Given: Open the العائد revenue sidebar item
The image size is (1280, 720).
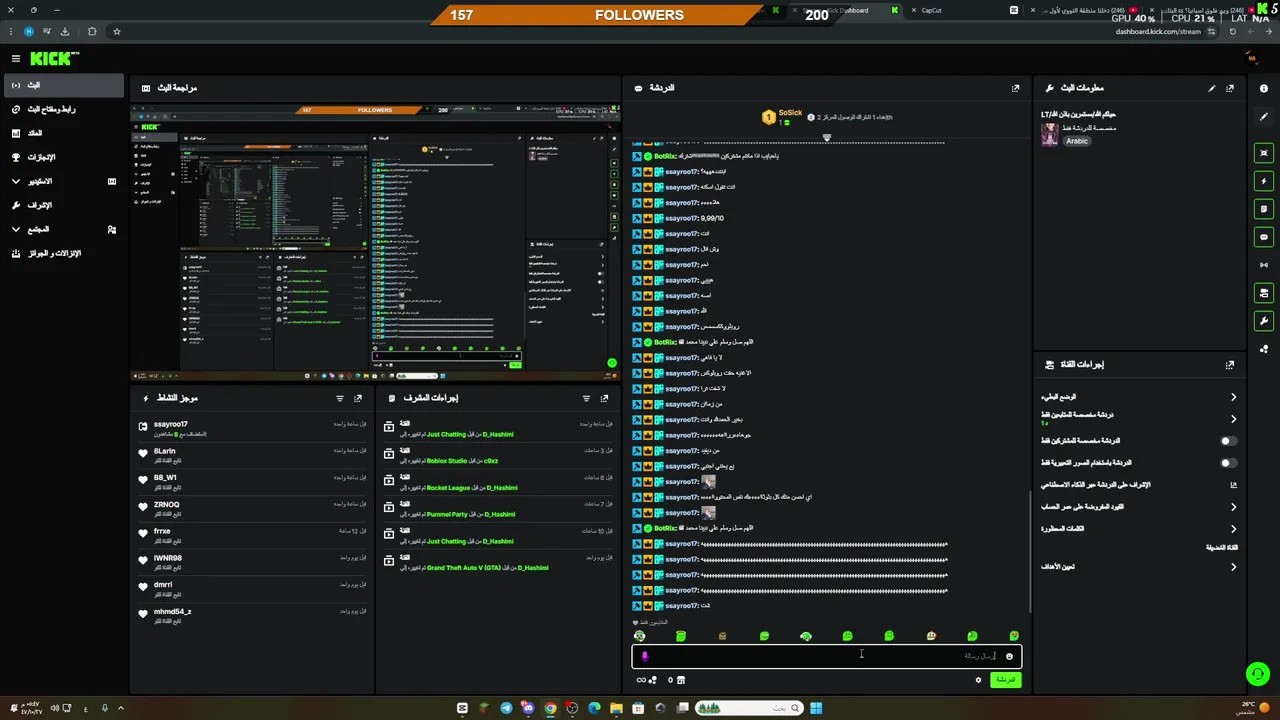Looking at the screenshot, I should click(x=64, y=133).
